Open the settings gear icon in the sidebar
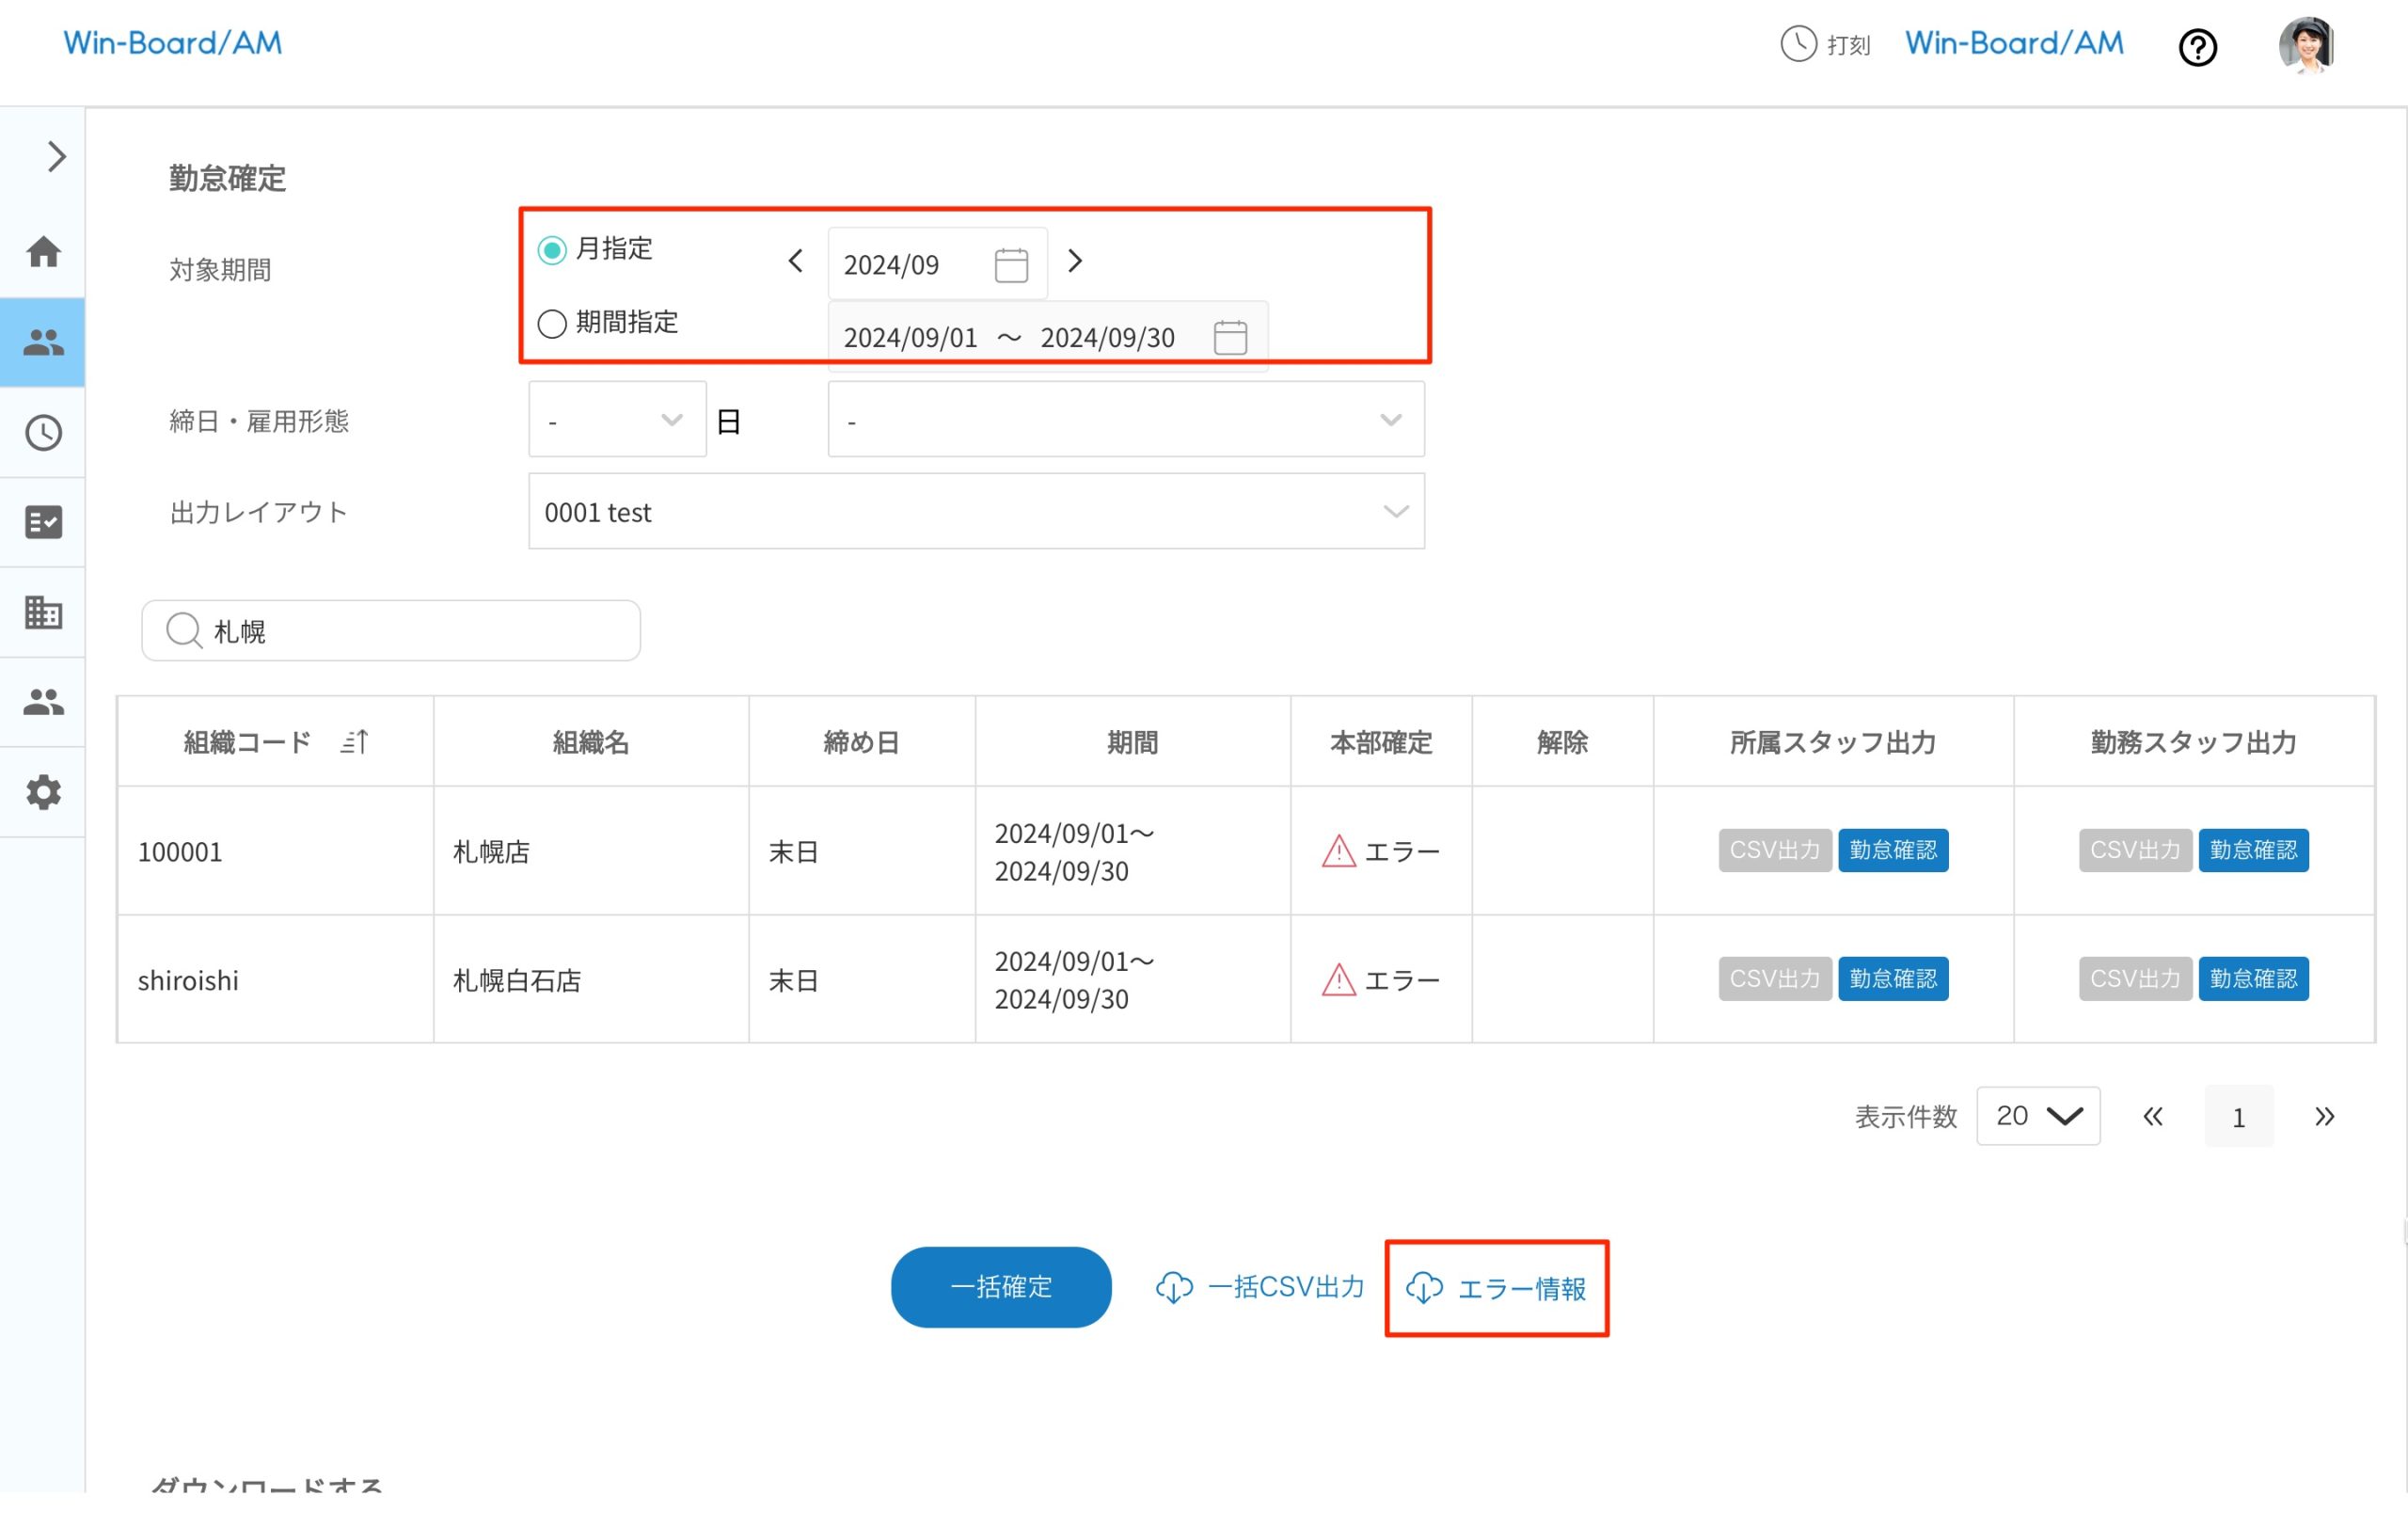 click(43, 791)
